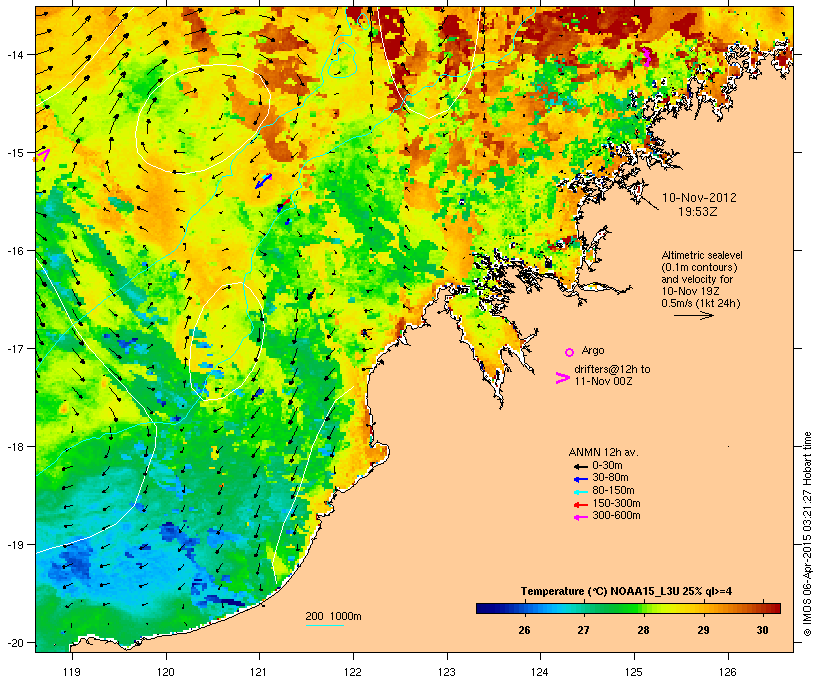Screen dimensions: 820x680
Task: Click the blue ANMN mooring arrow near 121E
Action: click(263, 181)
